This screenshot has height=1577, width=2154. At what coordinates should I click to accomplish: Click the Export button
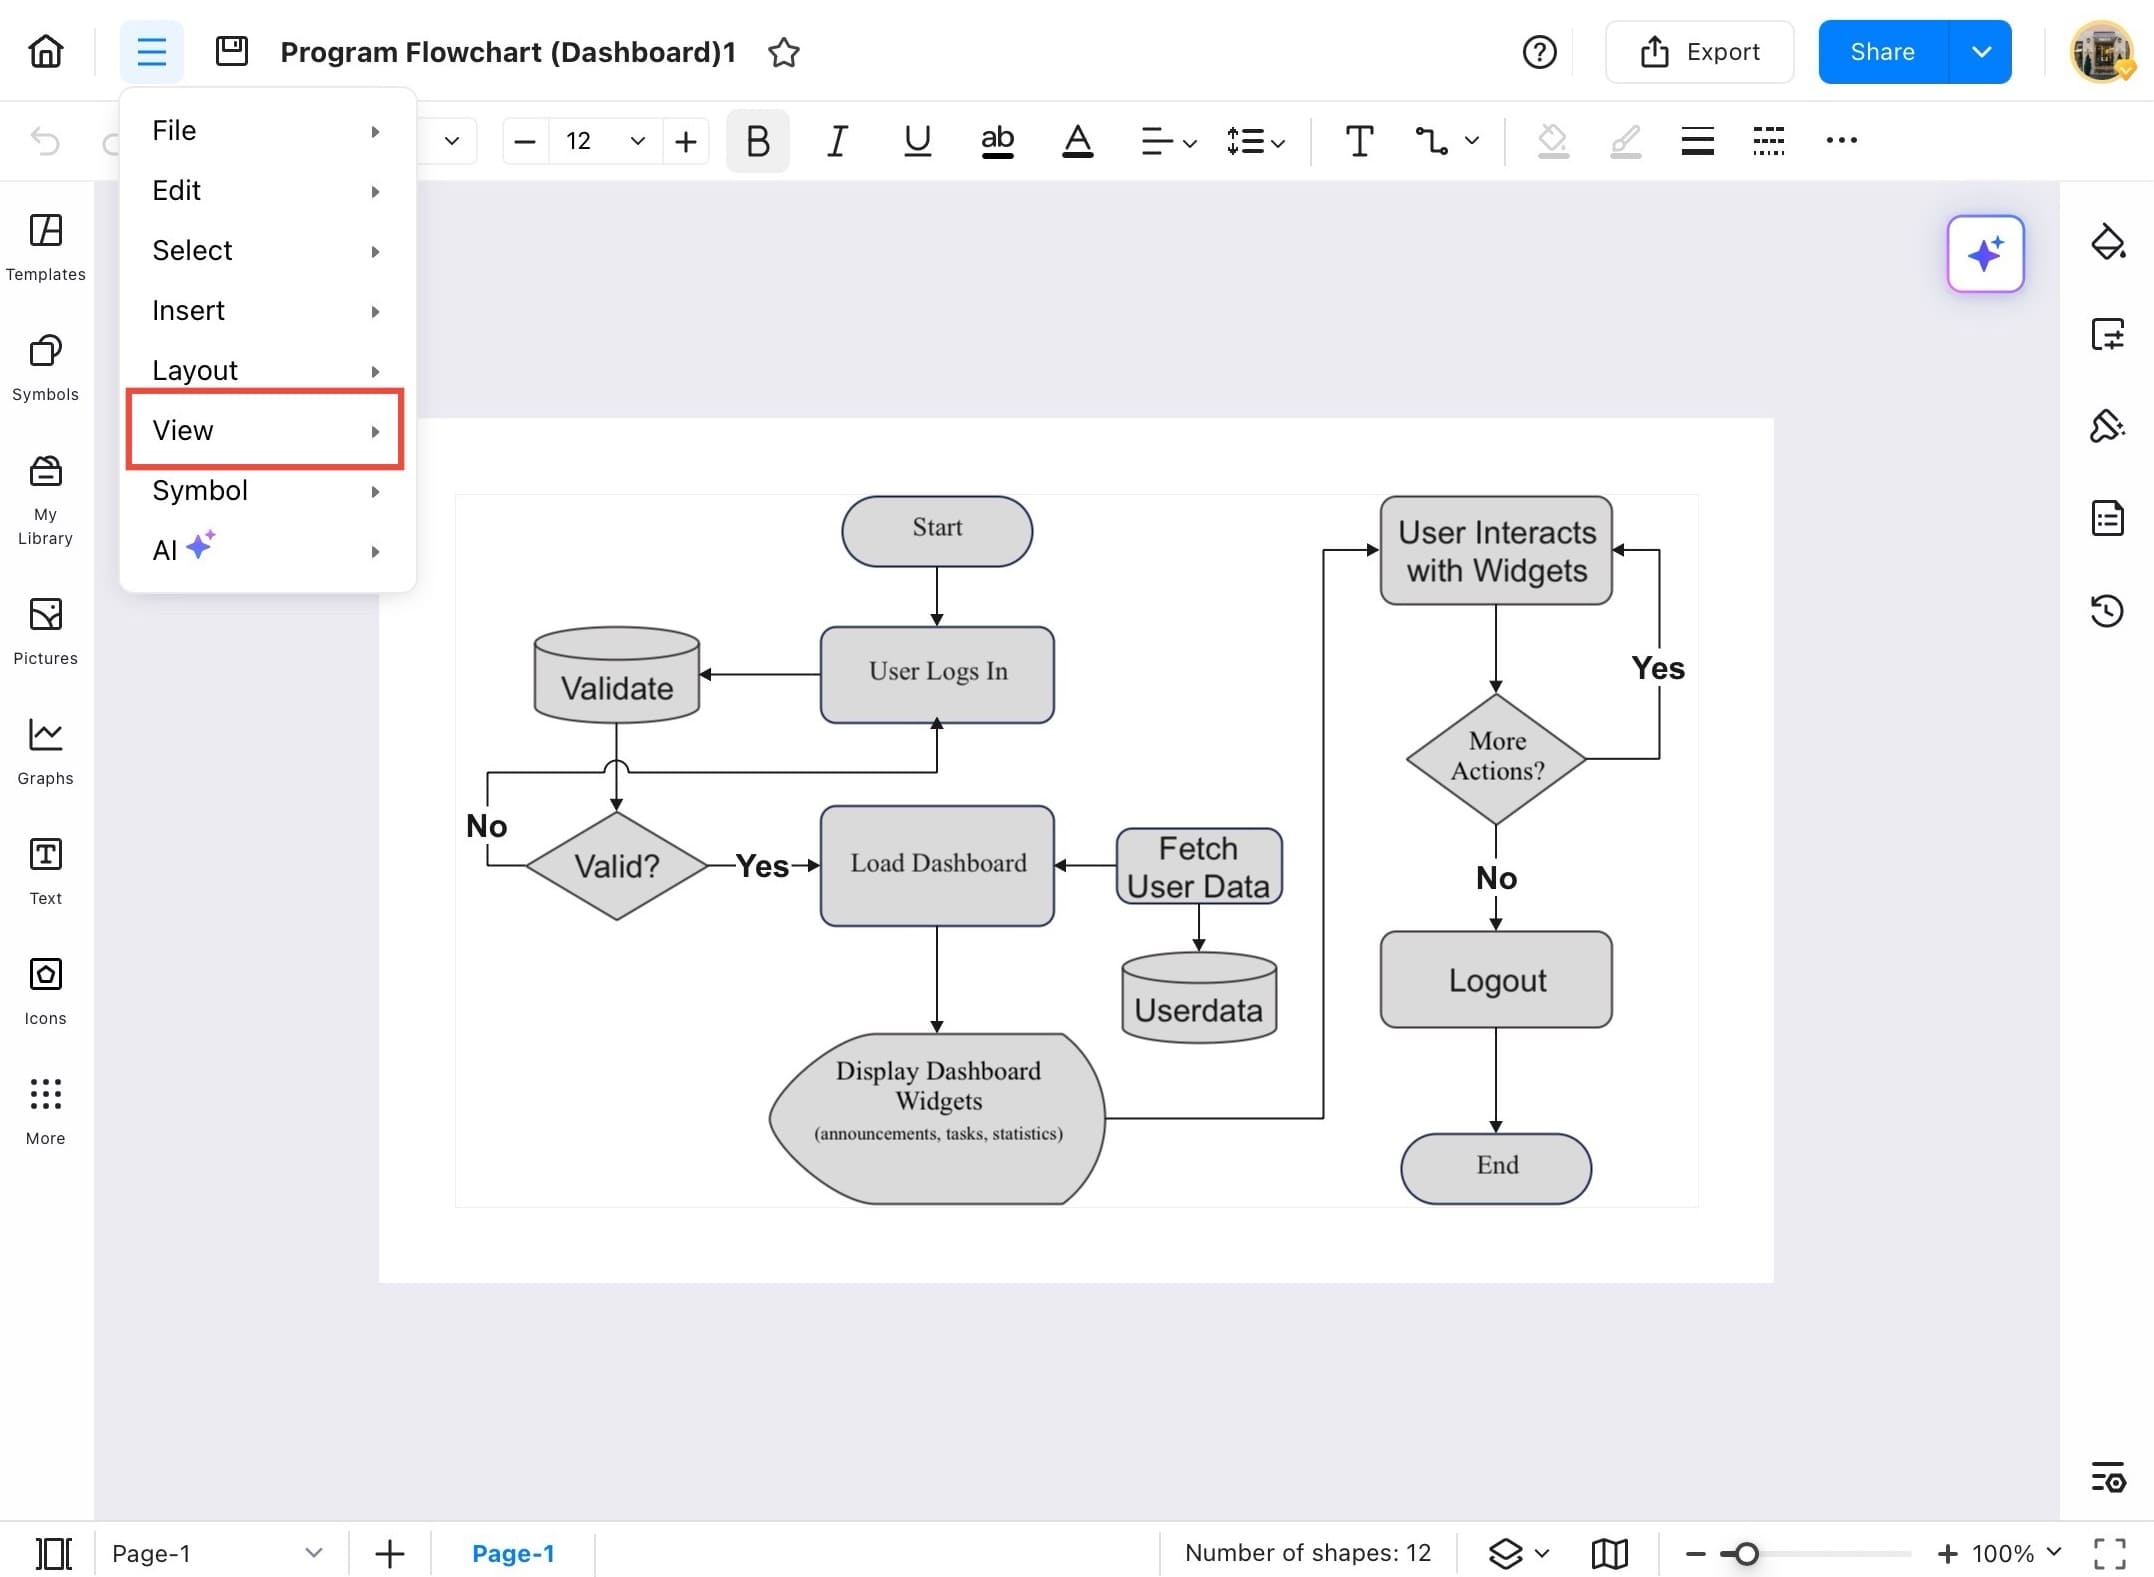[x=1699, y=52]
